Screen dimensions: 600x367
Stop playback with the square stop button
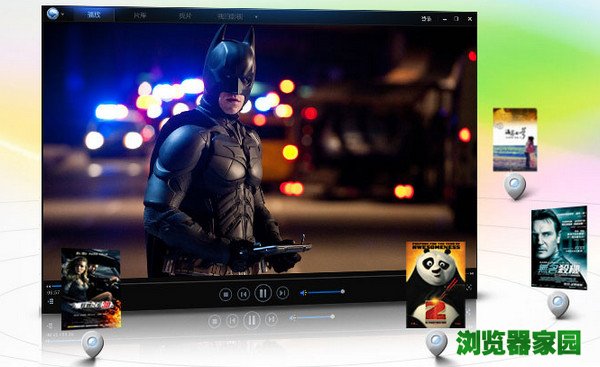tap(226, 294)
